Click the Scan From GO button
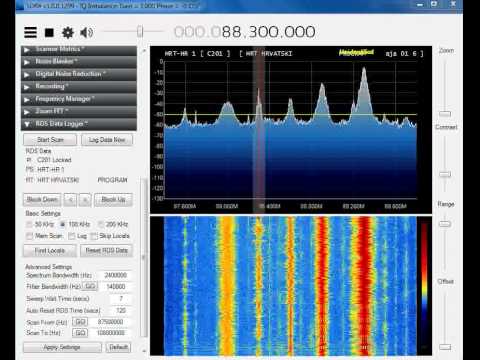 pyautogui.click(x=80, y=322)
